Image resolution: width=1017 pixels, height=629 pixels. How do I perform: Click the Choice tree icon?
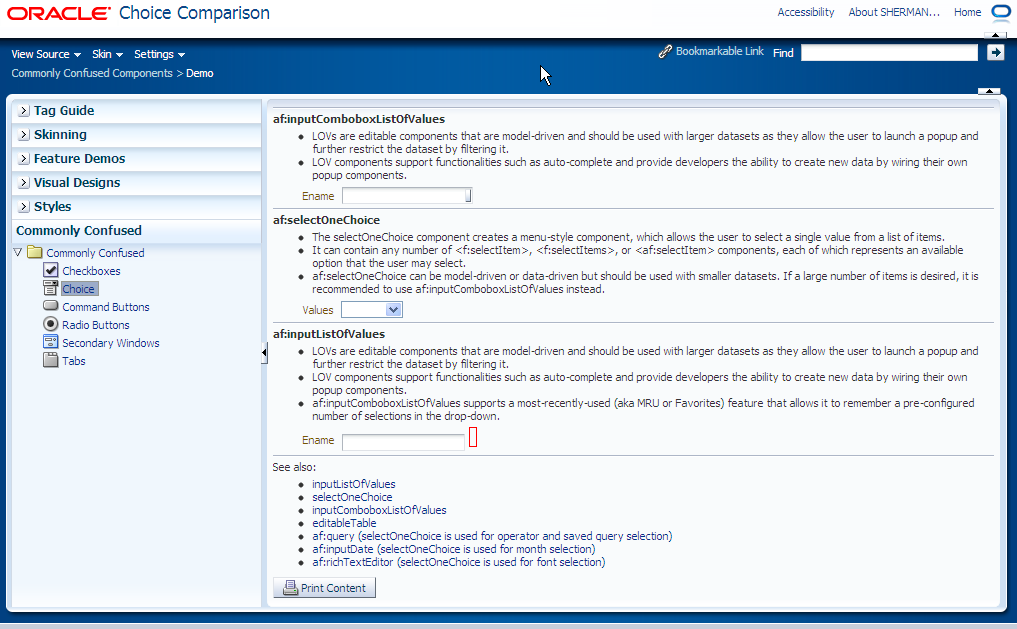pyautogui.click(x=51, y=288)
